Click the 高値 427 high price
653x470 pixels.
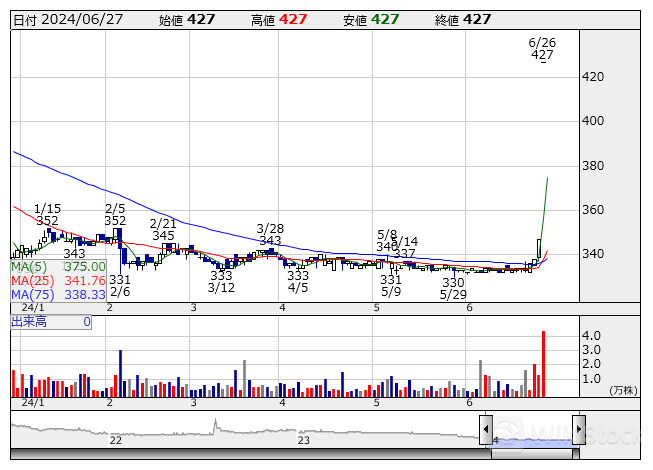(x=278, y=20)
